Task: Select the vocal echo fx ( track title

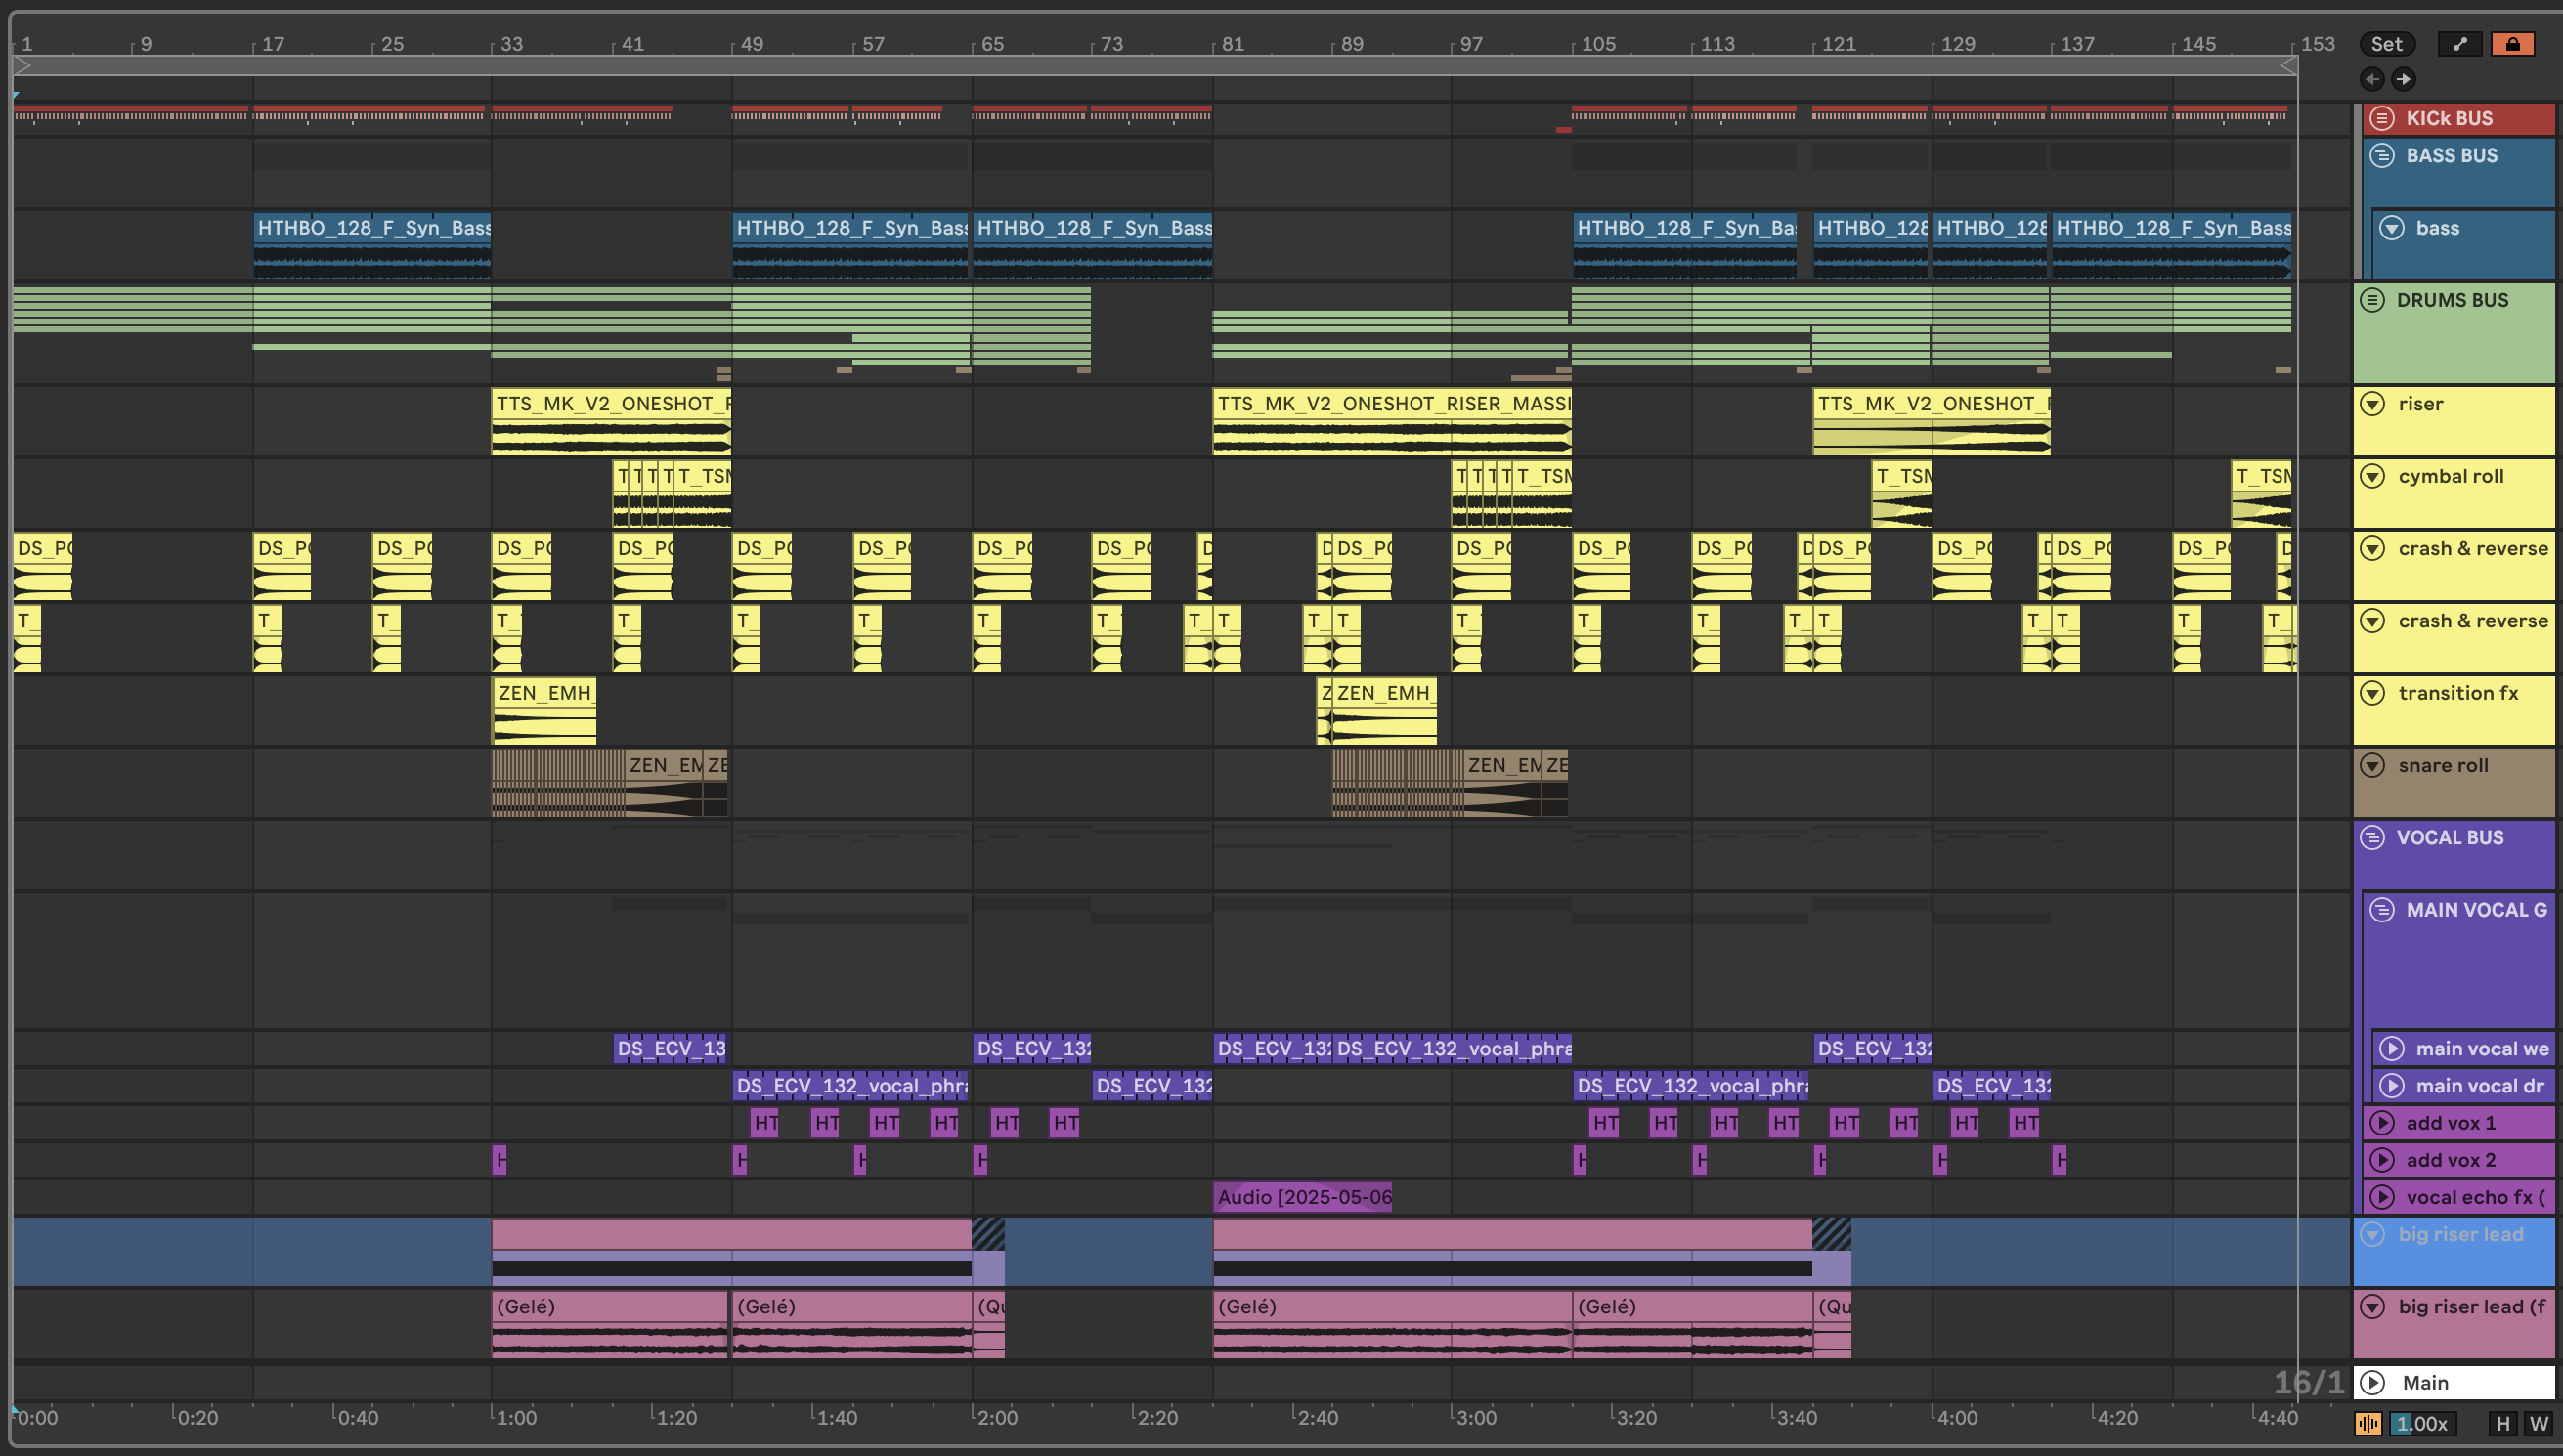Action: (x=2475, y=1197)
